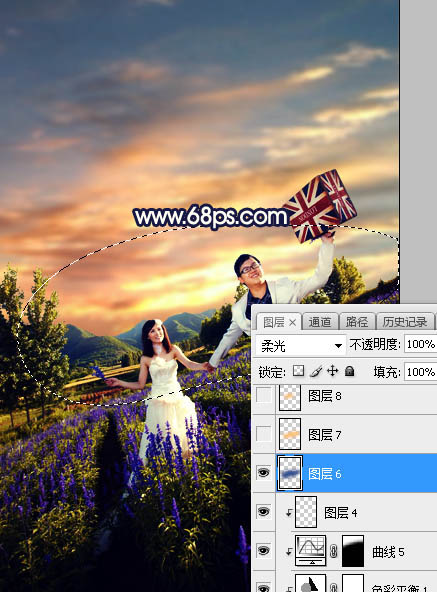
Task: Click the 图层 4 clipping arrow icon
Action: point(289,513)
